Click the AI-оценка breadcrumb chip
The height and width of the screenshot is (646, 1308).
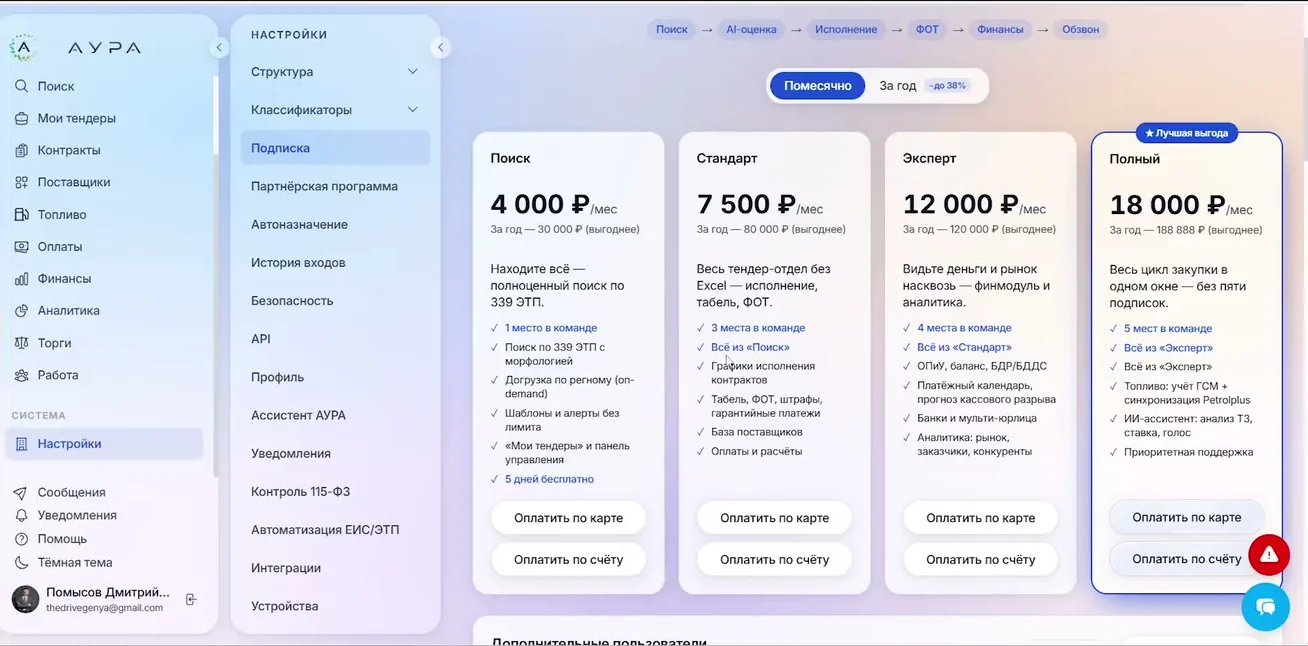pyautogui.click(x=753, y=30)
